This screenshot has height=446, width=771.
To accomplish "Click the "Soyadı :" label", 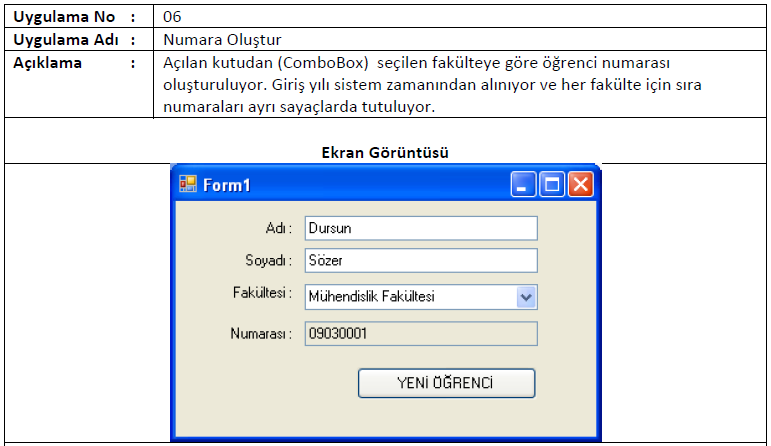I will pyautogui.click(x=268, y=261).
